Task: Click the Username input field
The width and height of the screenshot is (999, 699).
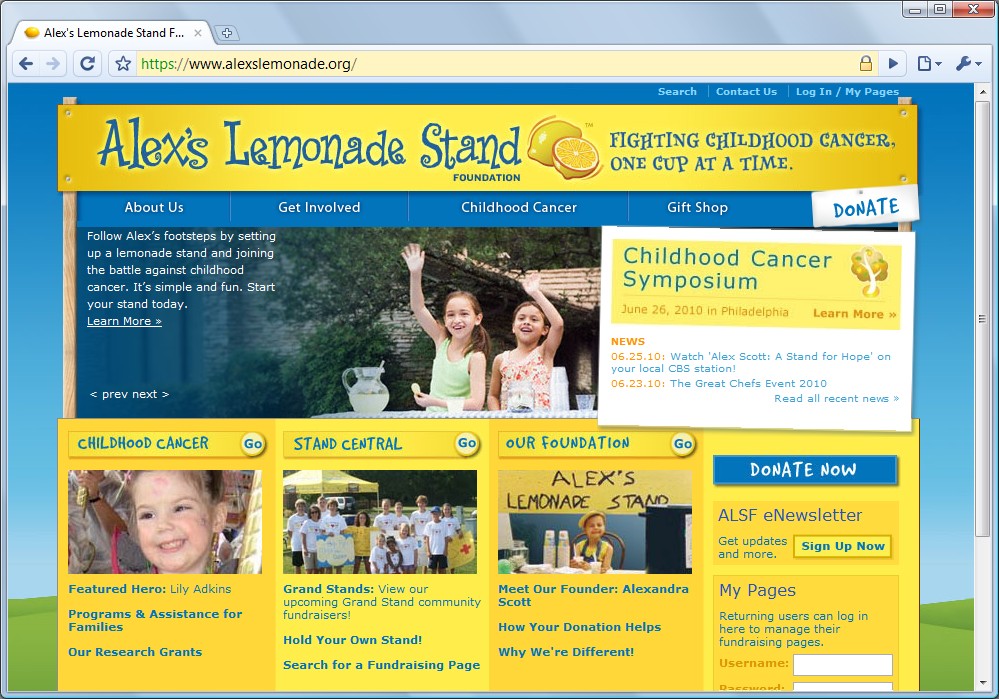Action: tap(842, 665)
